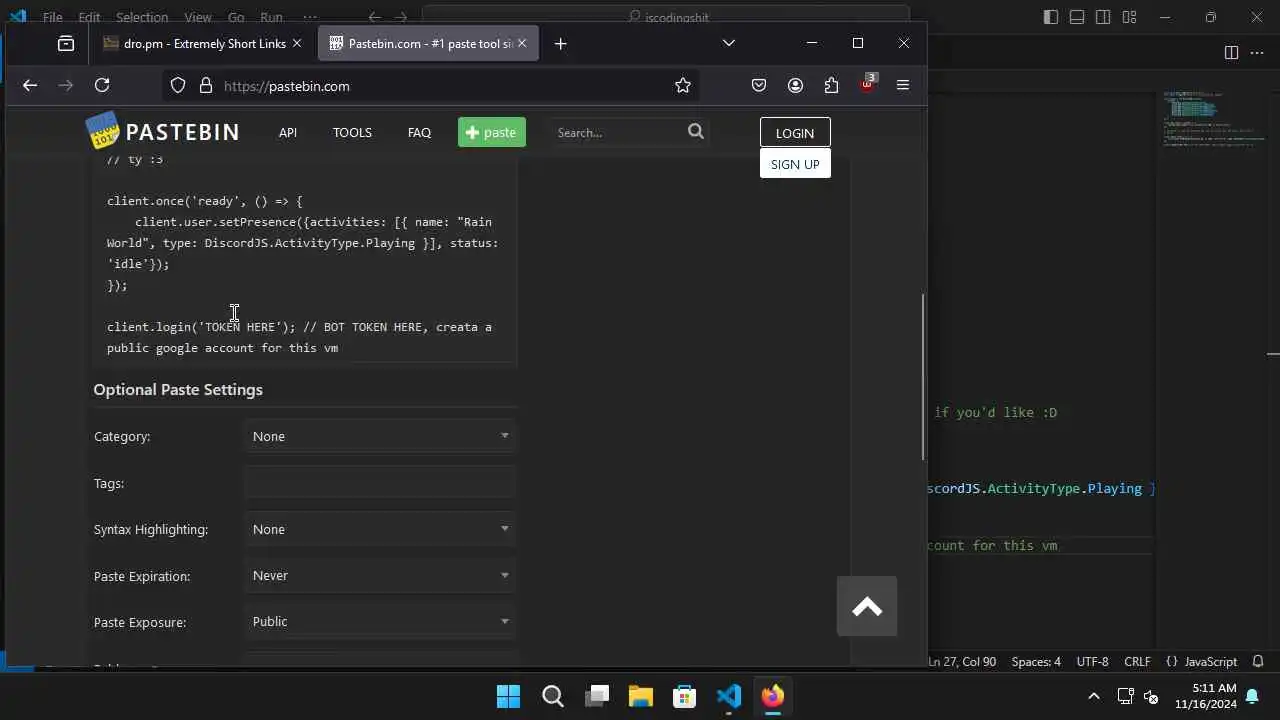Viewport: 1280px width, 720px height.
Task: Click the Firefox back arrow button
Action: pyautogui.click(x=30, y=86)
